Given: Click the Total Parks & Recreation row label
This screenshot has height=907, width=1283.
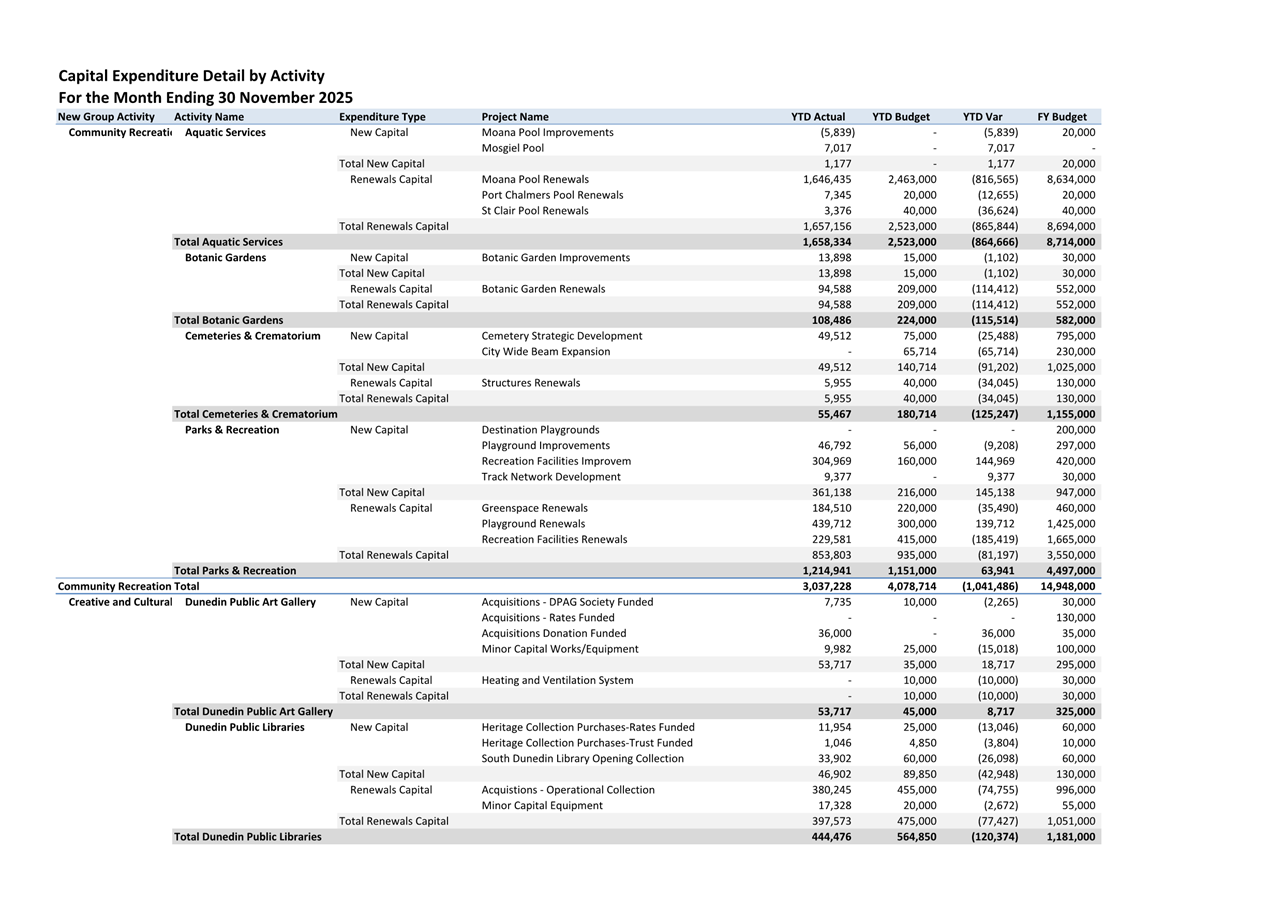Looking at the screenshot, I should [x=235, y=571].
